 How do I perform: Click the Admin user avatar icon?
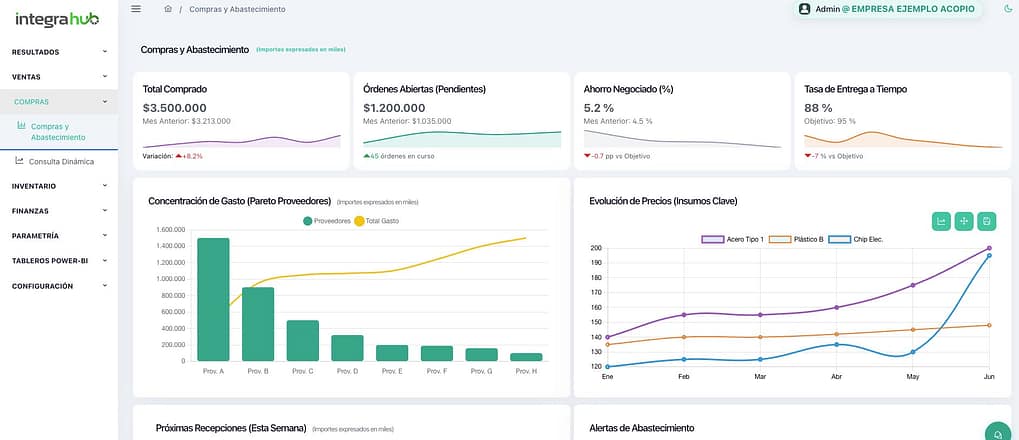pos(804,9)
